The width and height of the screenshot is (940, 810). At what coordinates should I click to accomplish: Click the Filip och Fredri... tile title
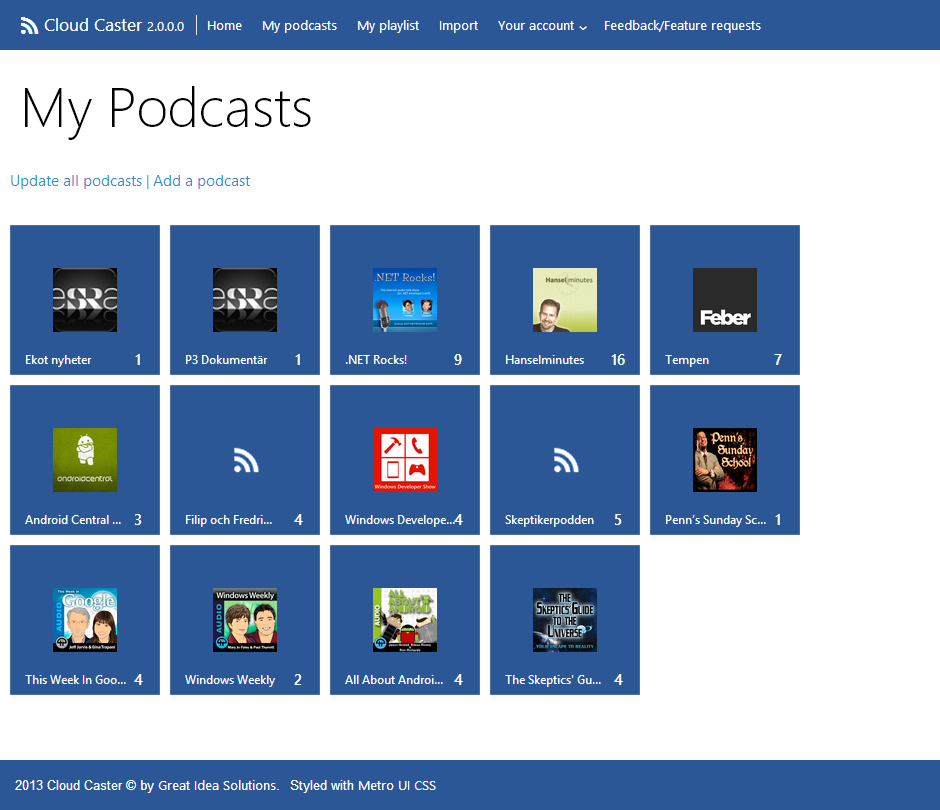228,520
